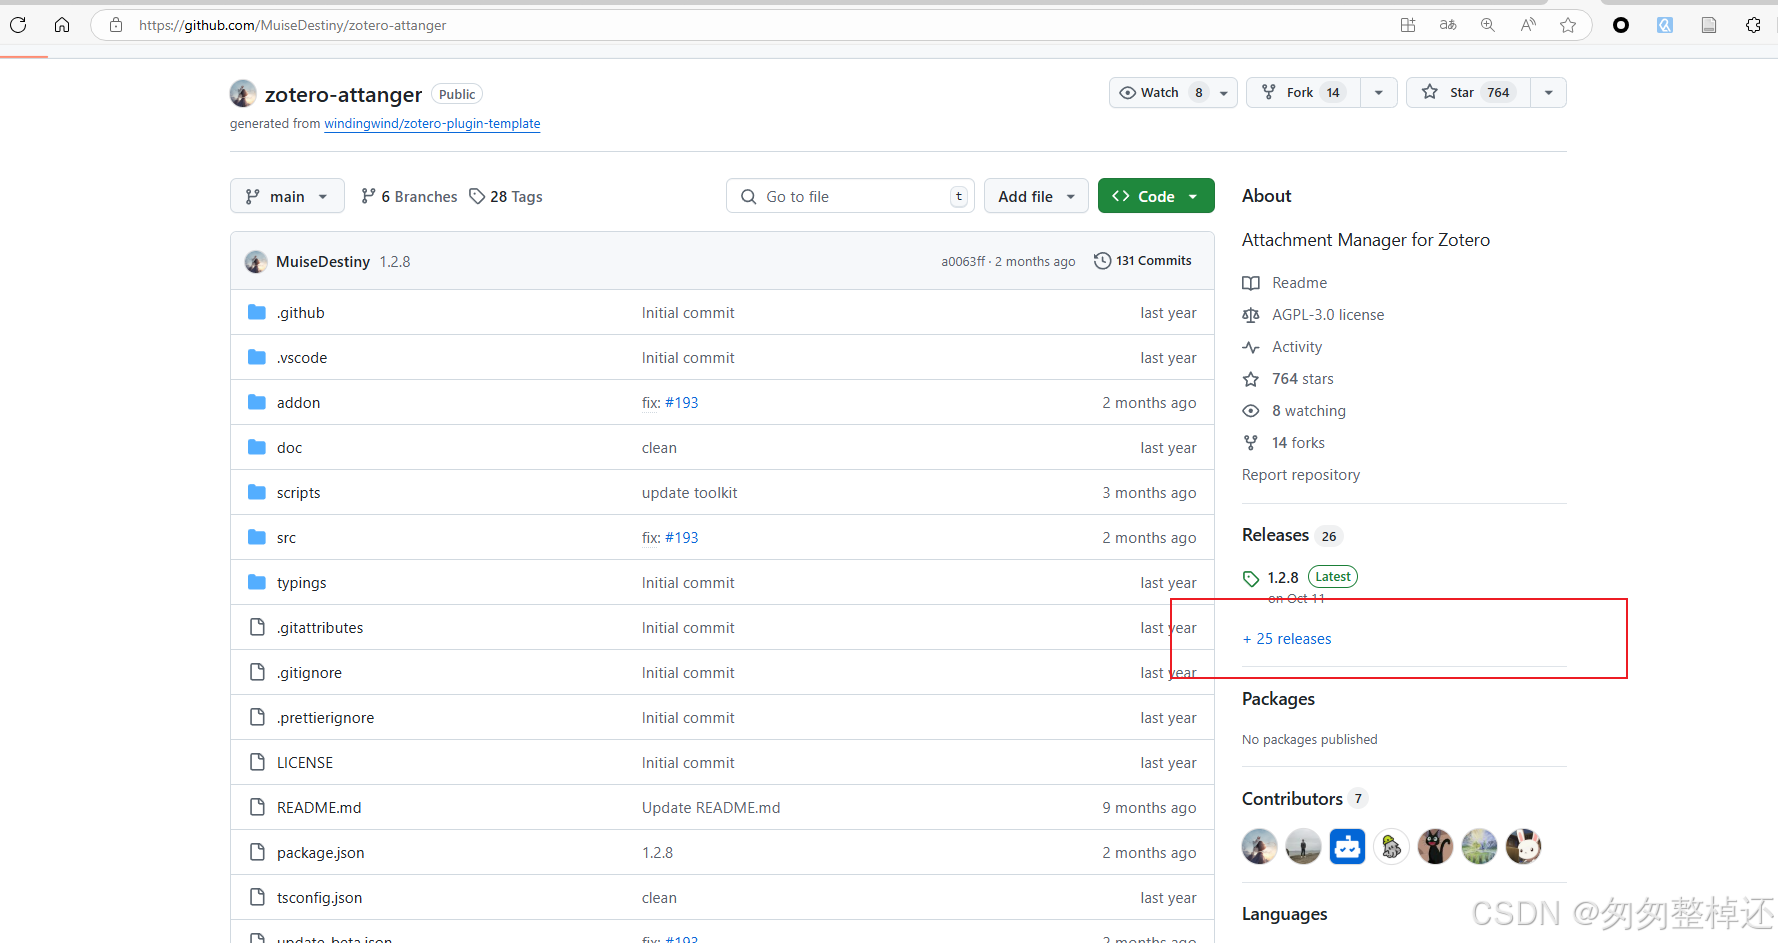Click the translate page icon
This screenshot has width=1778, height=943.
[x=1448, y=25]
